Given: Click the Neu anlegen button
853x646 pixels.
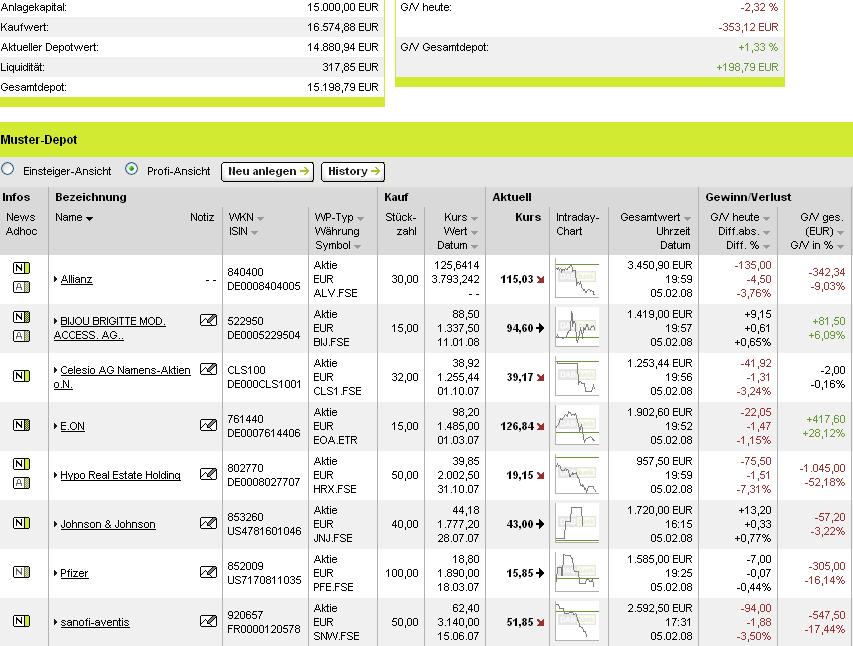Looking at the screenshot, I should tap(267, 171).
